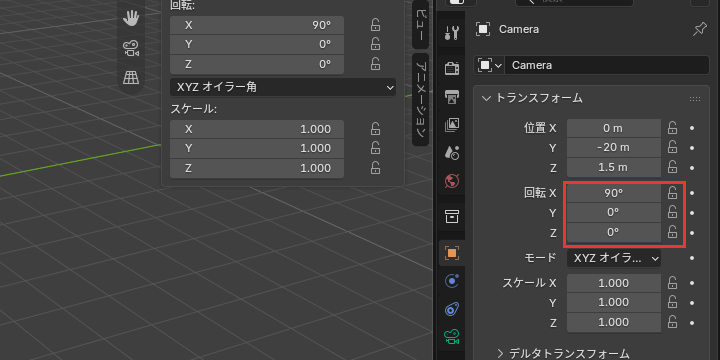Image resolution: width=720 pixels, height=360 pixels.
Task: Click the 回転 Z field in properties panel
Action: [614, 232]
